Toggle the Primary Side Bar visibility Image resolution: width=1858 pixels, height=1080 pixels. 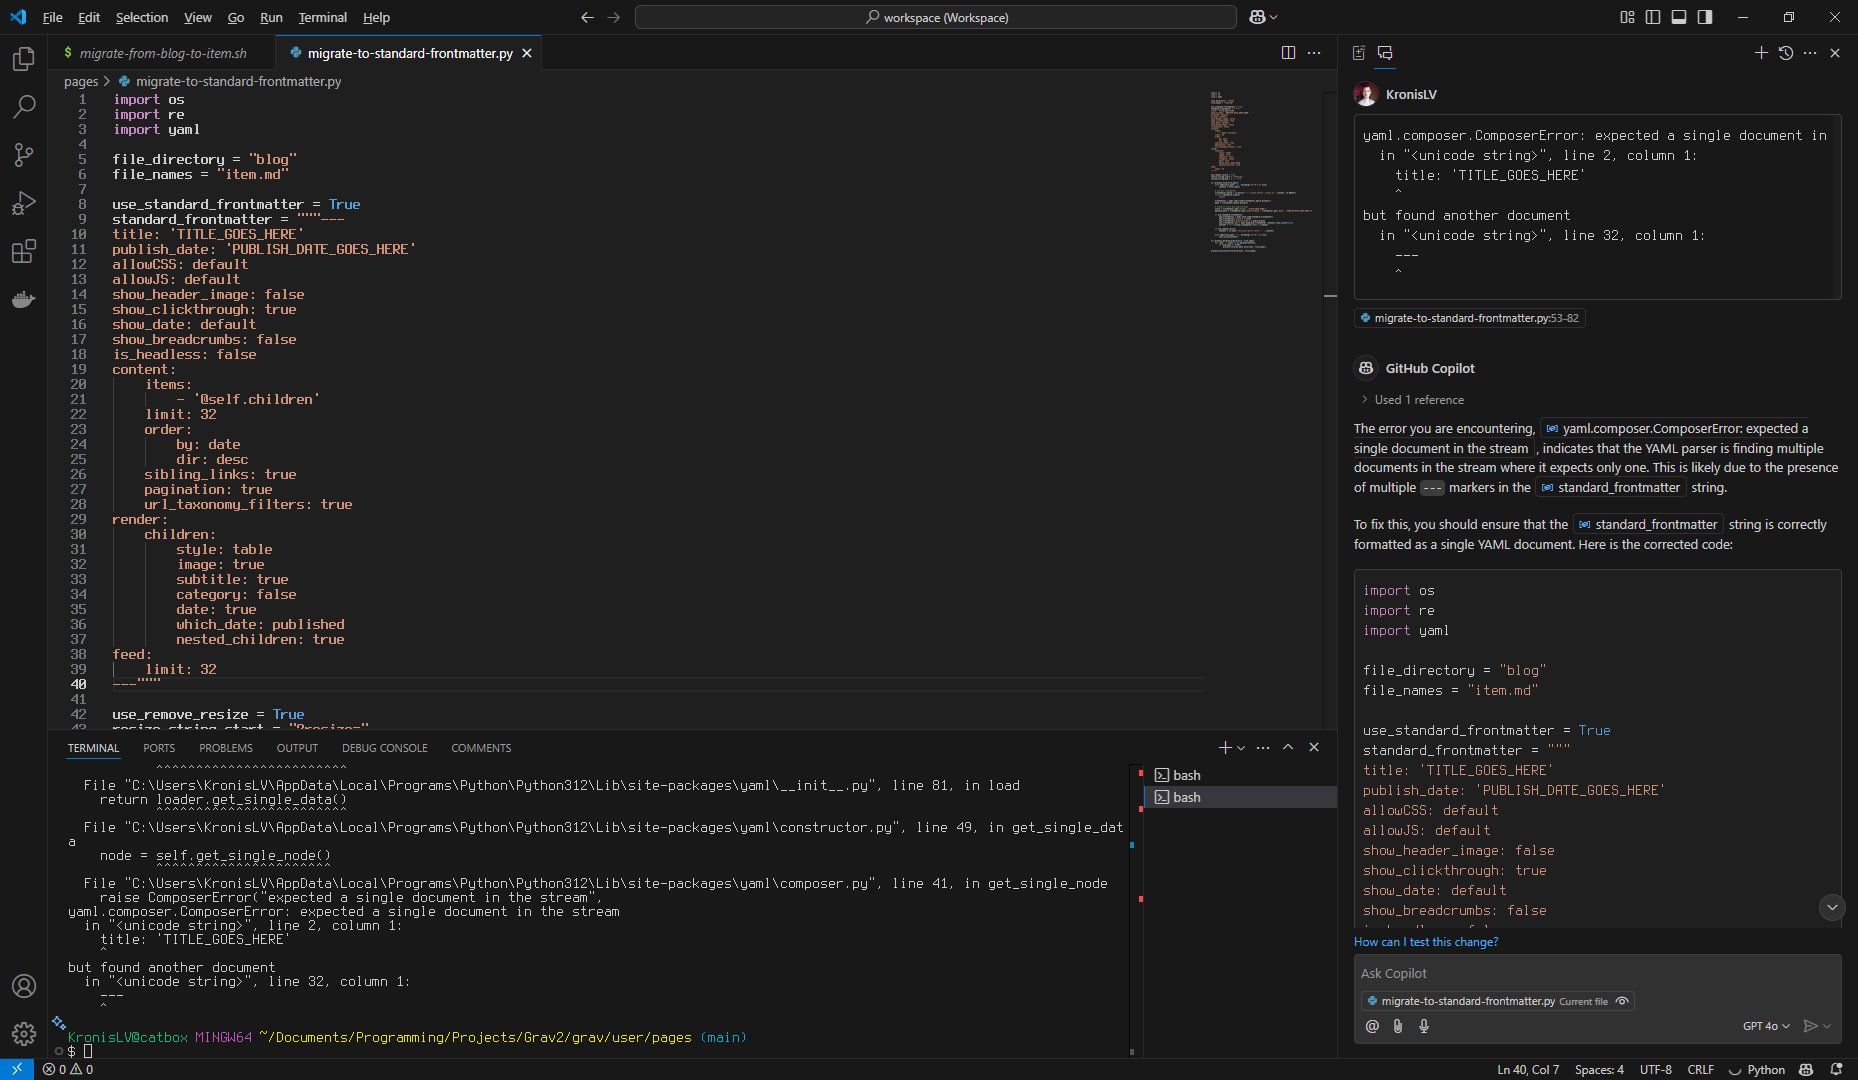point(1653,17)
